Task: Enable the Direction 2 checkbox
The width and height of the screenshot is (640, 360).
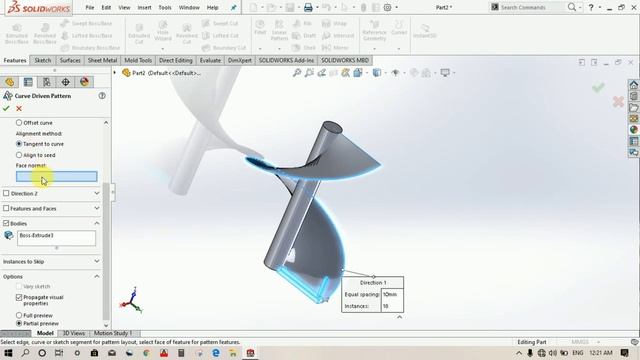Action: [6, 193]
